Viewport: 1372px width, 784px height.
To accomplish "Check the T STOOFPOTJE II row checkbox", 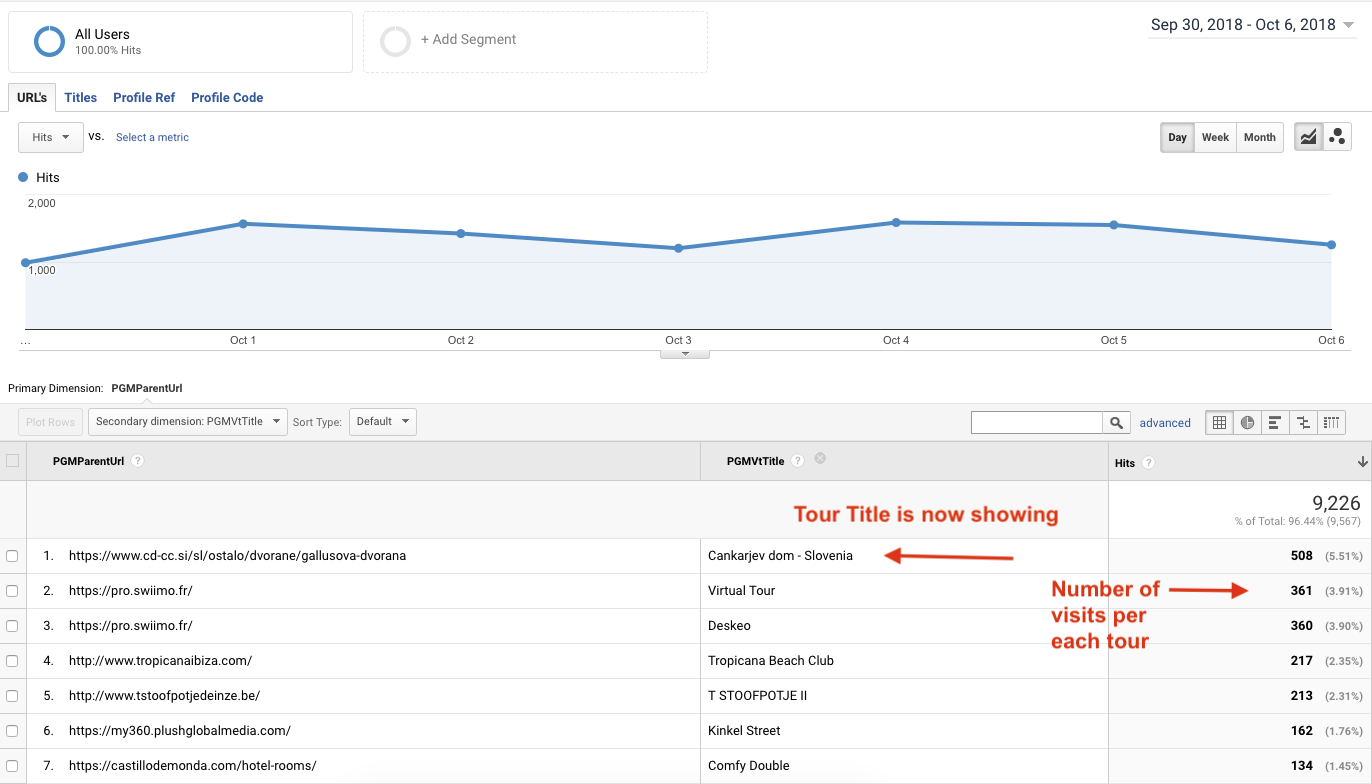I will 12,696.
